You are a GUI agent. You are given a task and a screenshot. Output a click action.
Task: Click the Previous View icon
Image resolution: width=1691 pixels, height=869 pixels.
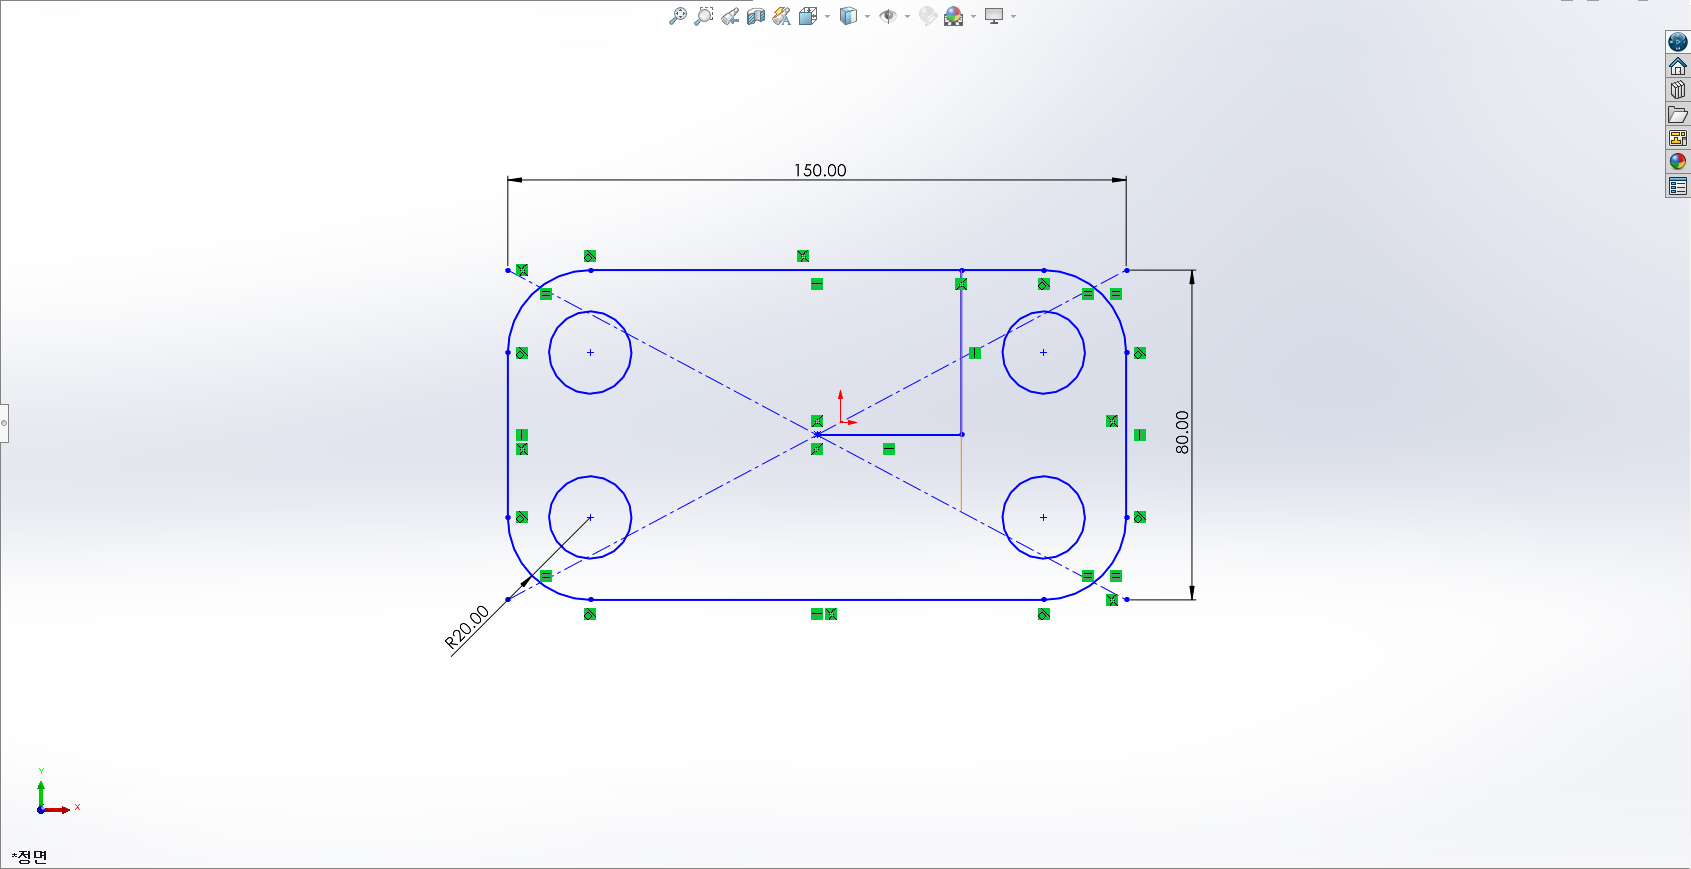[x=730, y=16]
